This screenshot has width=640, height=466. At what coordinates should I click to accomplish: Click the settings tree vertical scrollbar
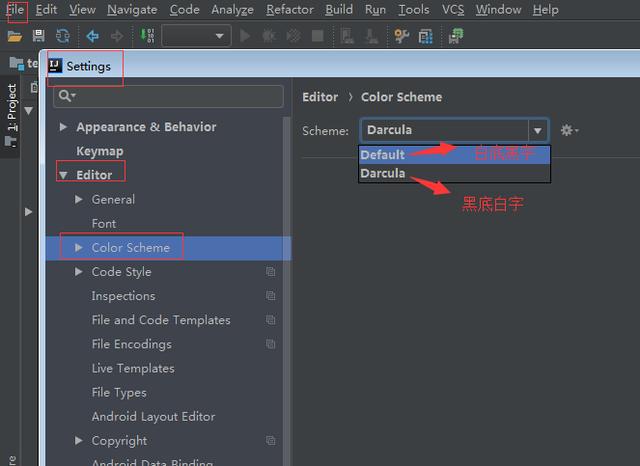287,291
